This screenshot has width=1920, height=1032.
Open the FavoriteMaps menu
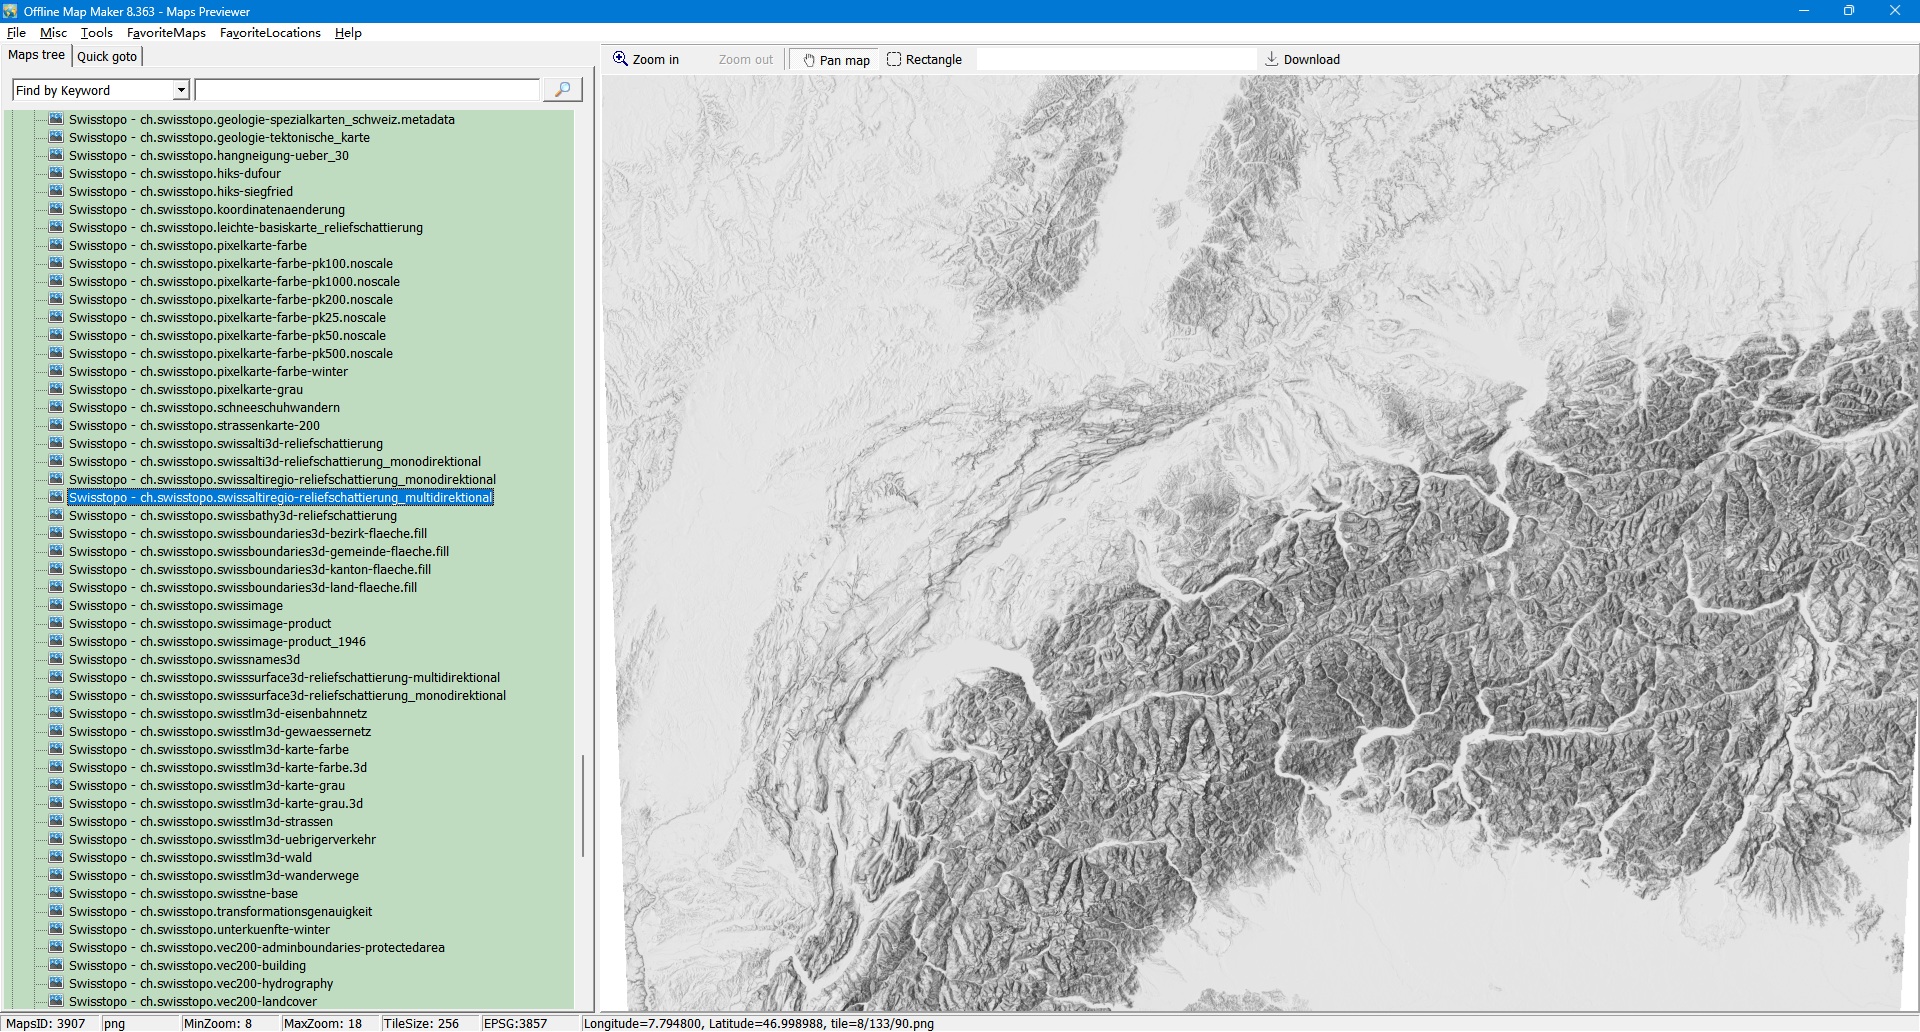click(166, 33)
